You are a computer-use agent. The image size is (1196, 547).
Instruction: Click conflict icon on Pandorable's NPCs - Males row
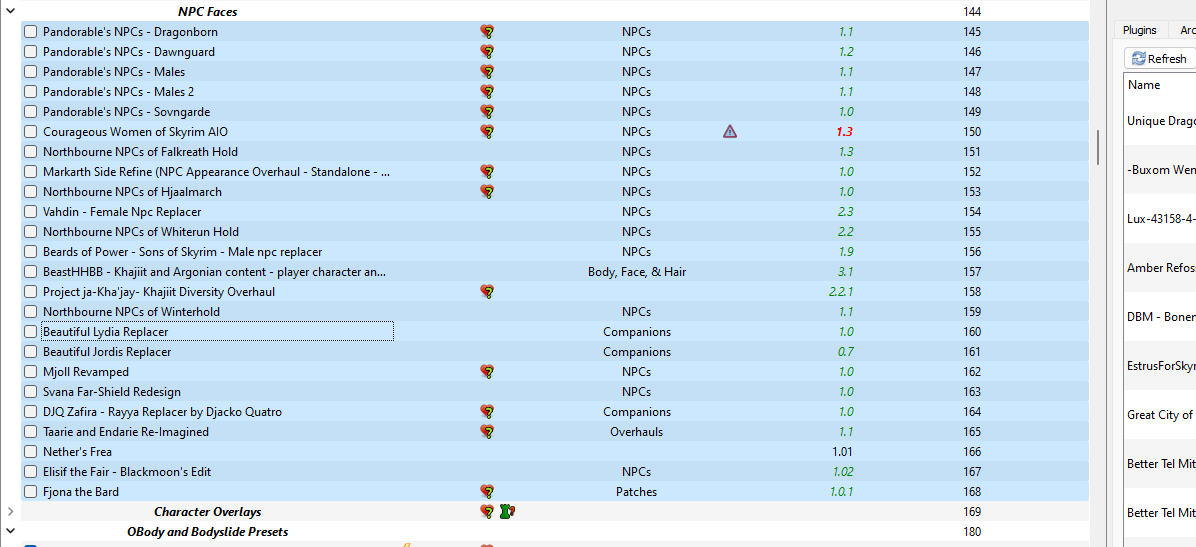(x=487, y=72)
